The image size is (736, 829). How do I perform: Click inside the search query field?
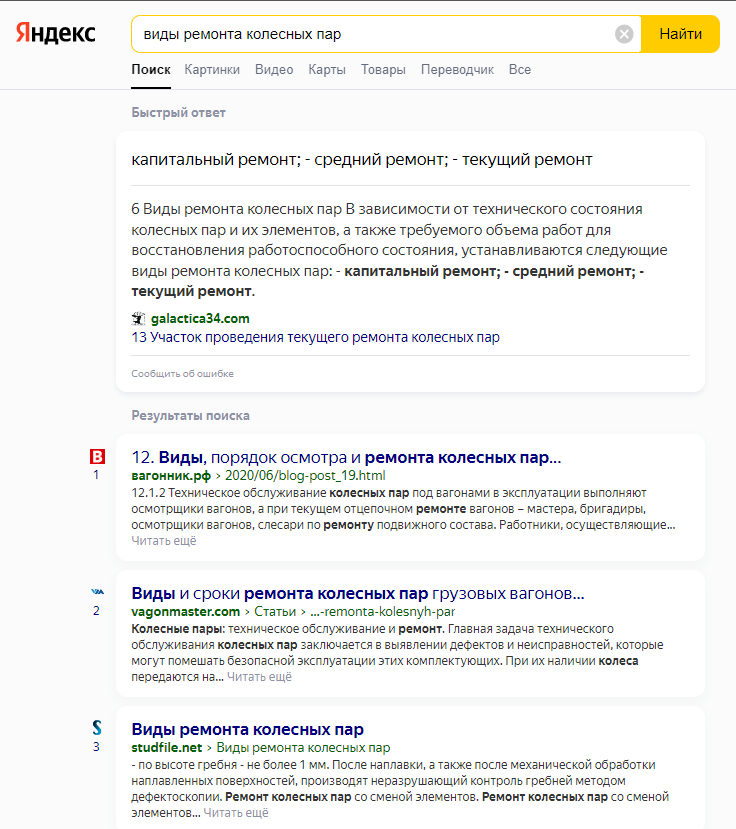370,34
